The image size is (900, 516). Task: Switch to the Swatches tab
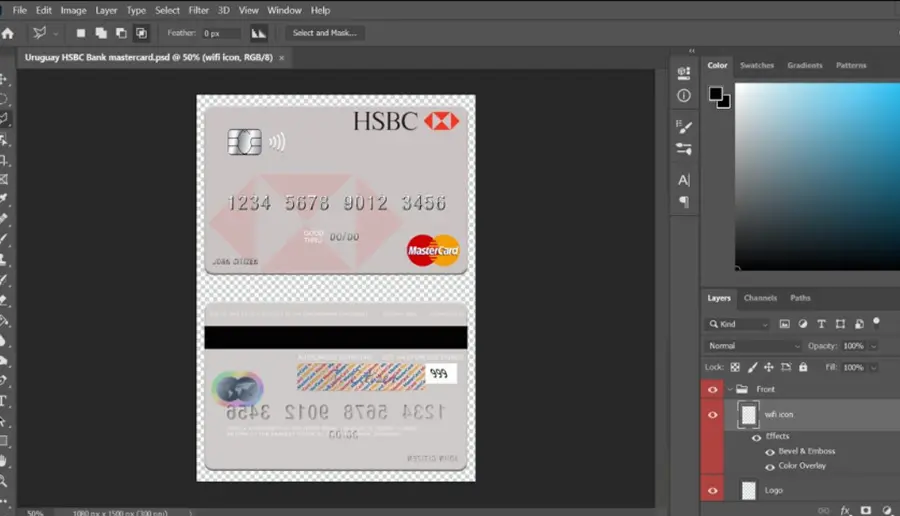point(757,65)
